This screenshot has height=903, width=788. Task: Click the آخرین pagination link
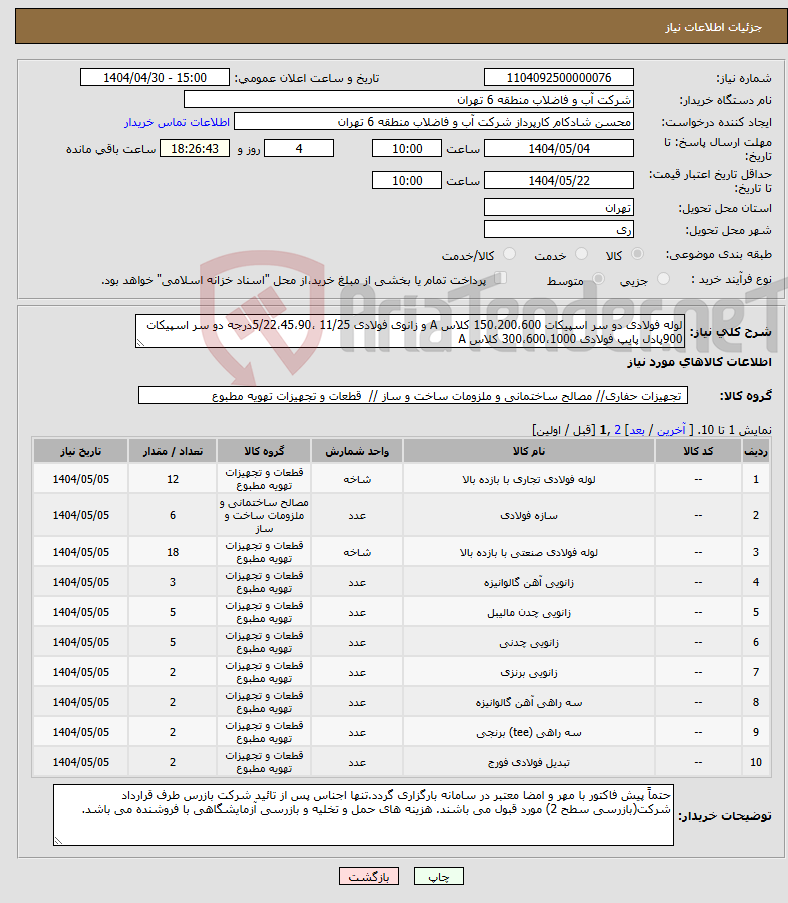[671, 430]
